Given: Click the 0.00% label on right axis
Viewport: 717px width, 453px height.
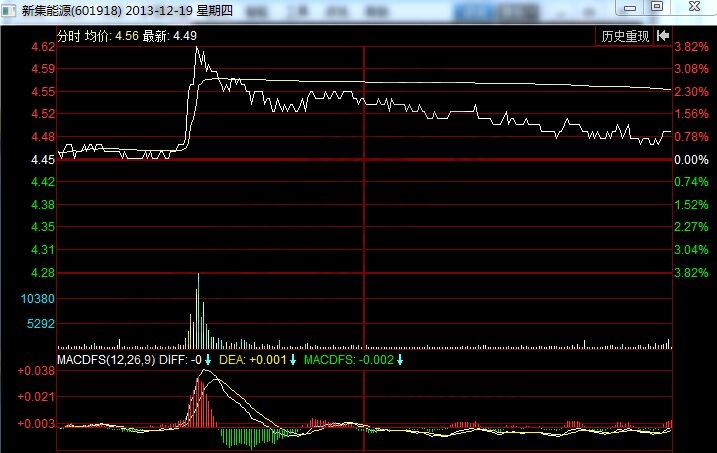Looking at the screenshot, I should point(691,160).
